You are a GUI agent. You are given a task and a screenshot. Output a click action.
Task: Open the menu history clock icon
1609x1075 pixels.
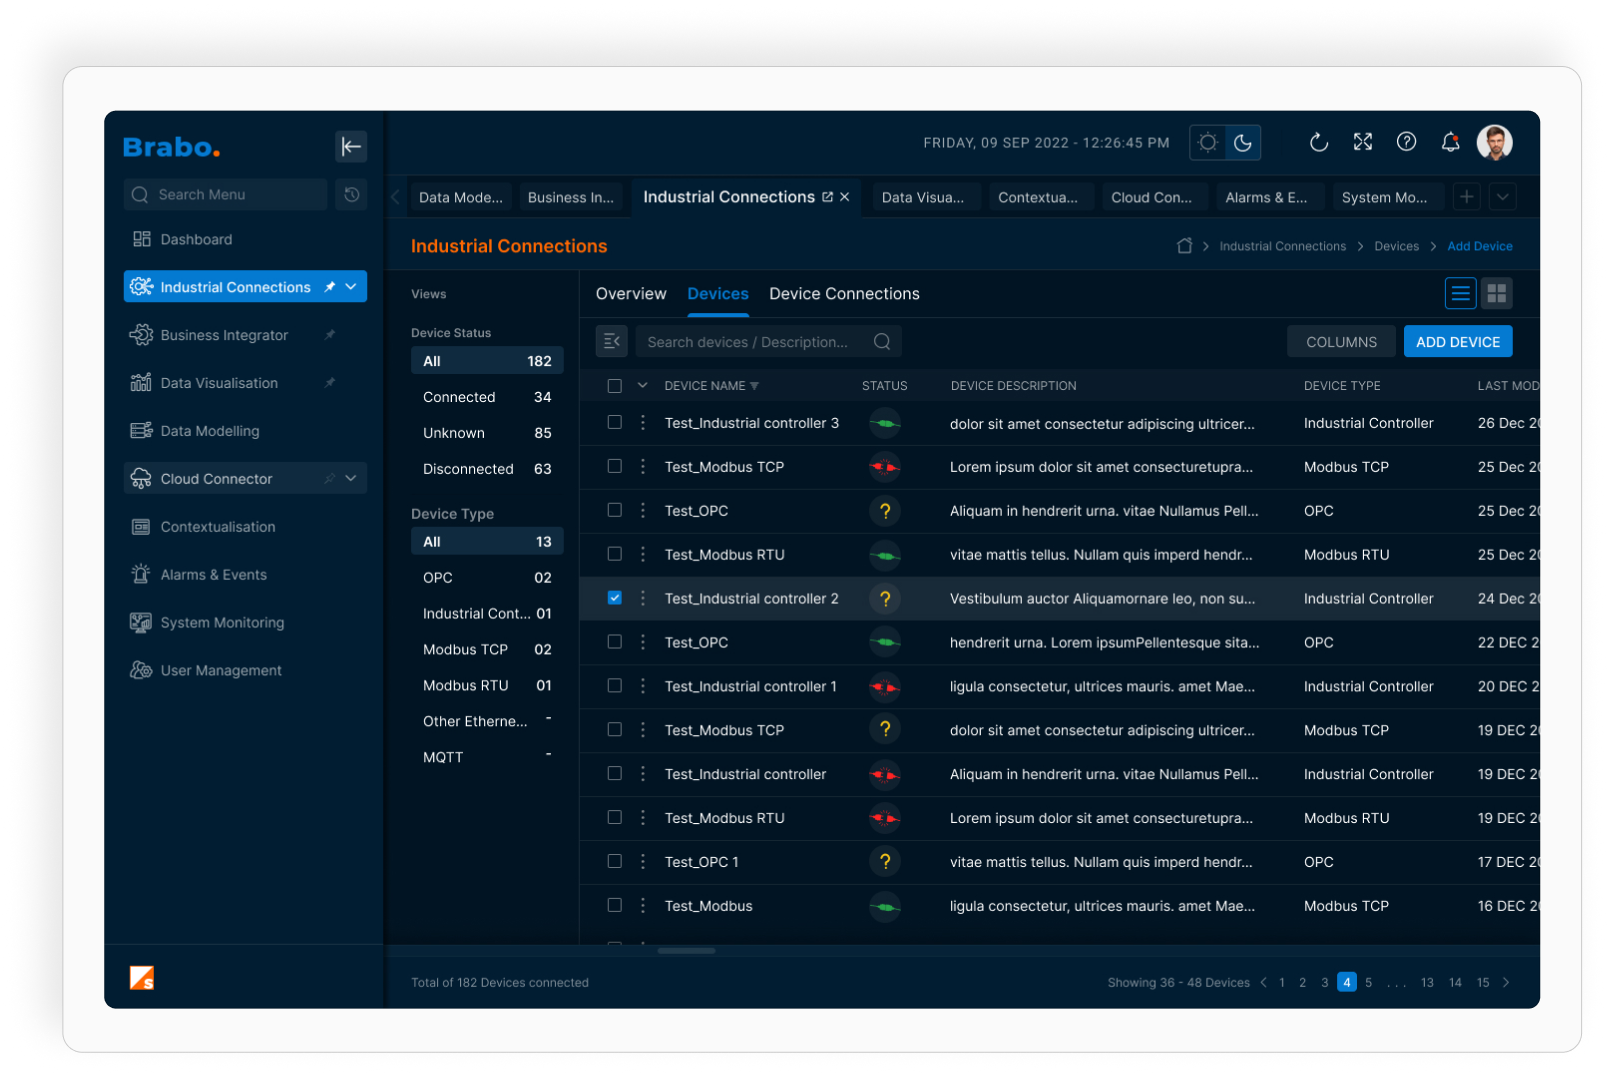click(x=351, y=195)
